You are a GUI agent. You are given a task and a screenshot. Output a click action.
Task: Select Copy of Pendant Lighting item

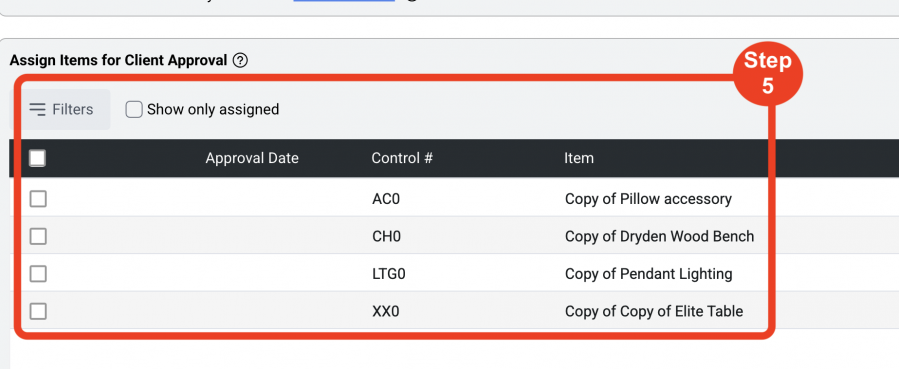[x=648, y=274]
